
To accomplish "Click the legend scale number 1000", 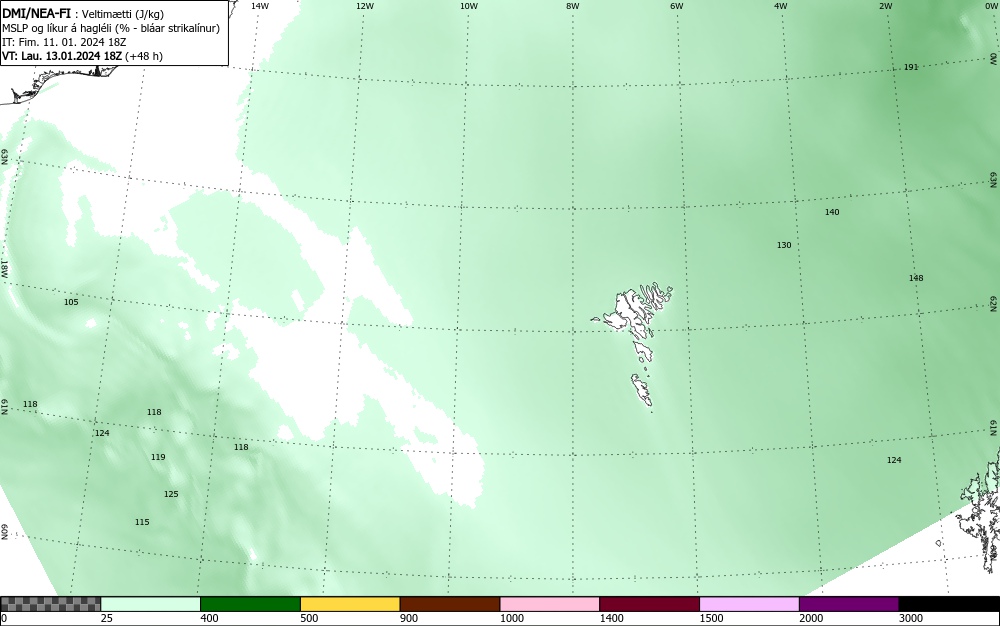I will pos(511,618).
